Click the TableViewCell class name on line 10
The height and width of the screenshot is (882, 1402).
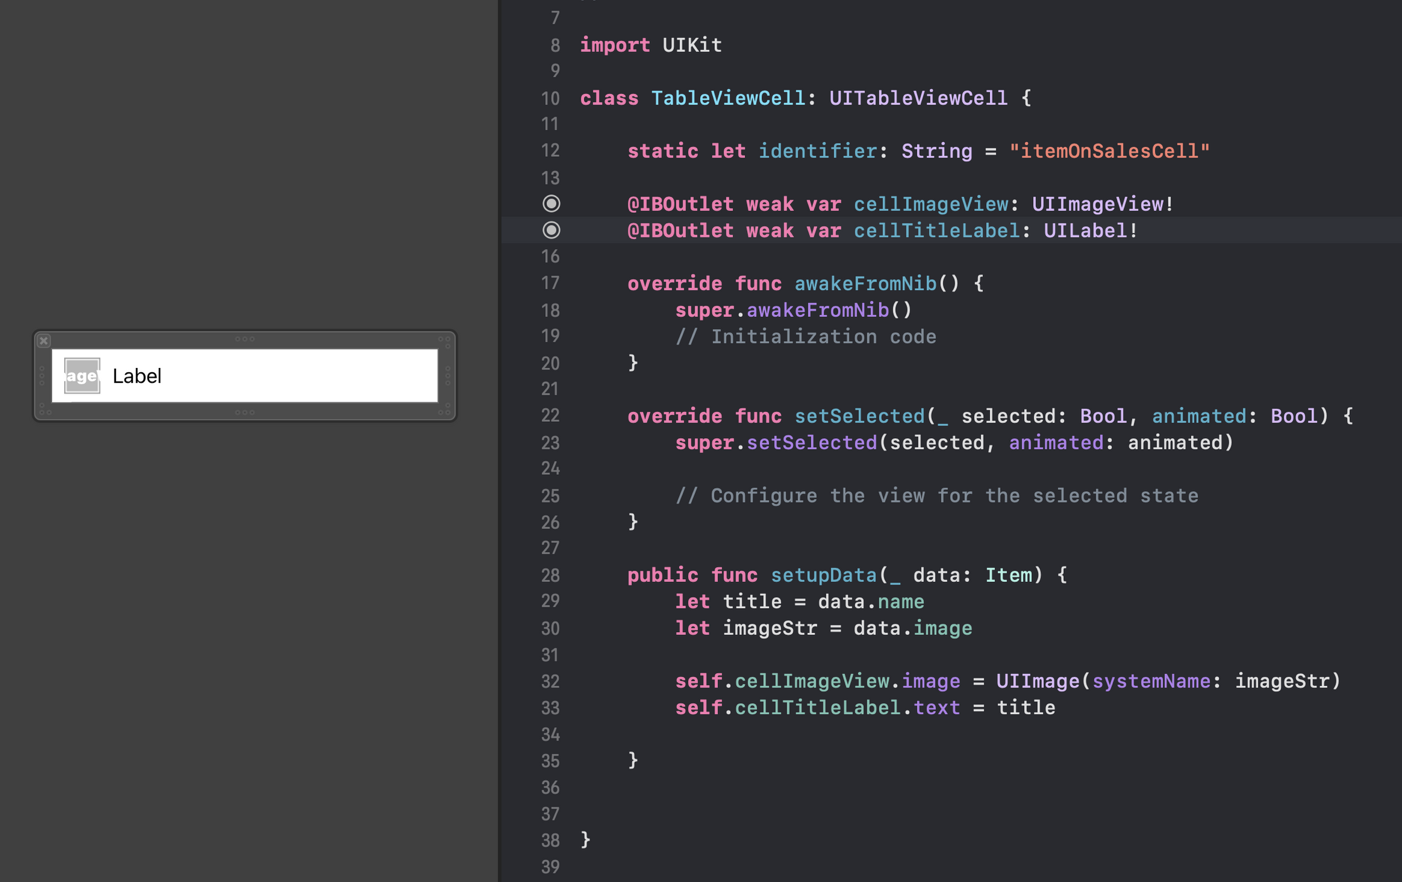coord(728,98)
